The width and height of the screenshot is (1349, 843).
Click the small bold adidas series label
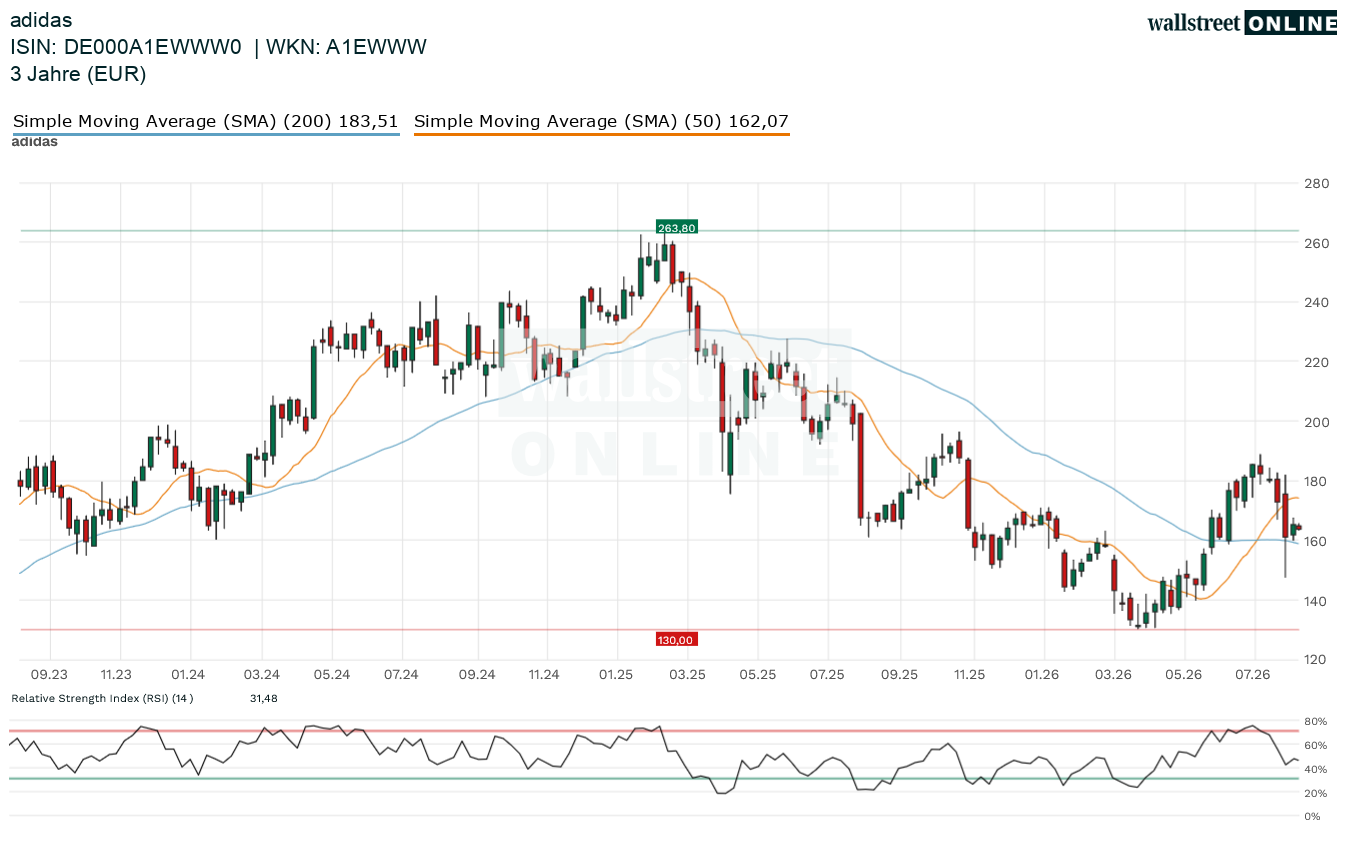click(35, 142)
